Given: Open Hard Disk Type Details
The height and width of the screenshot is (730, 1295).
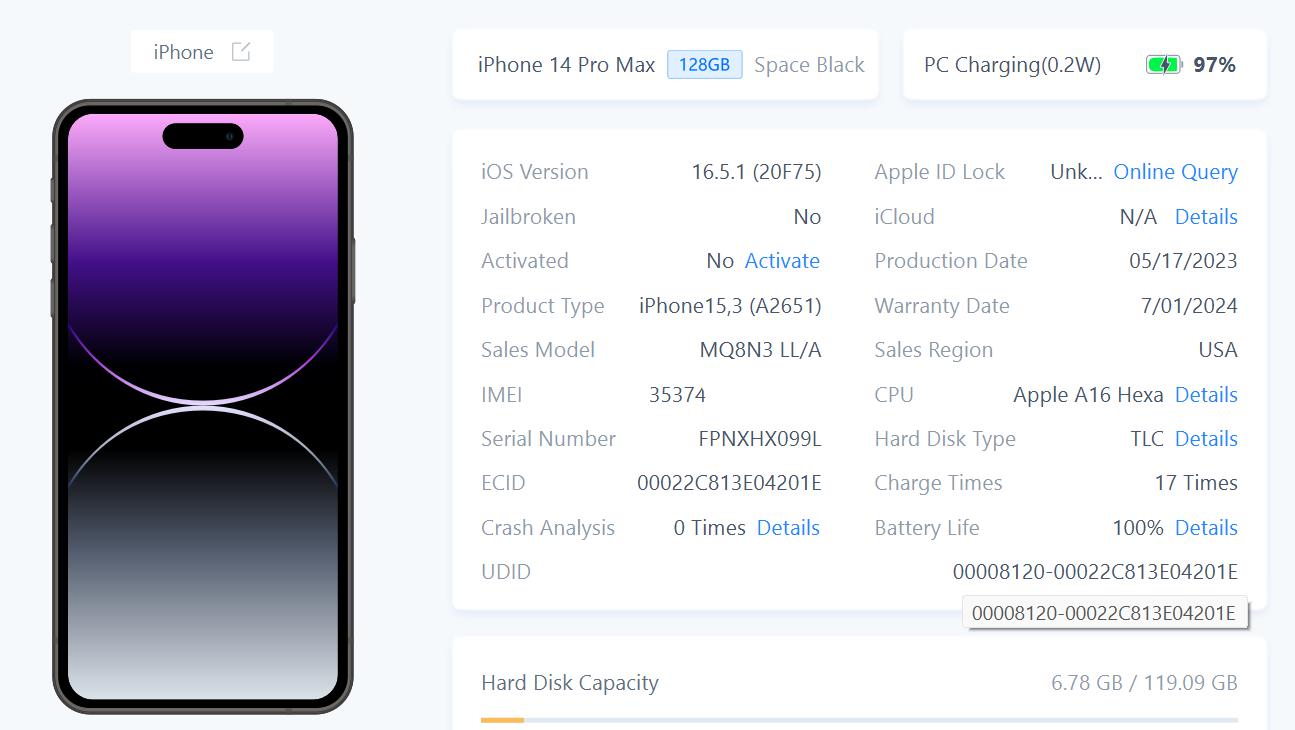Looking at the screenshot, I should (x=1206, y=439).
